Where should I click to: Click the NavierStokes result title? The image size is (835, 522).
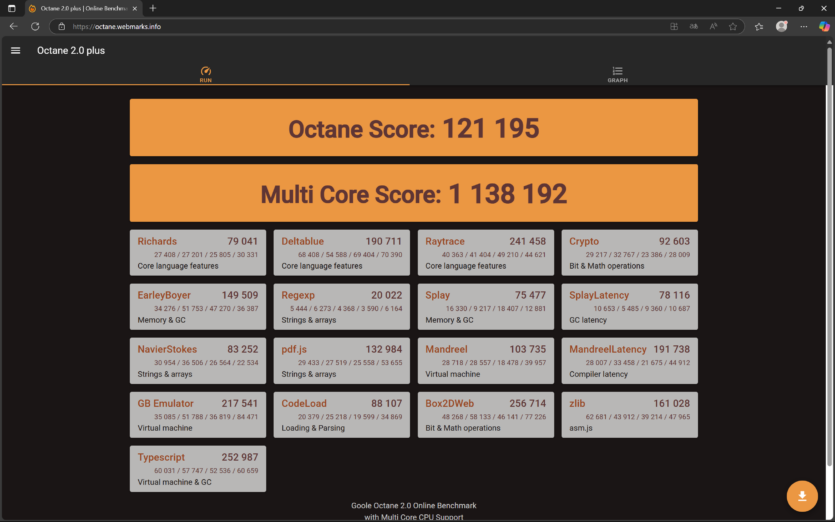[167, 349]
